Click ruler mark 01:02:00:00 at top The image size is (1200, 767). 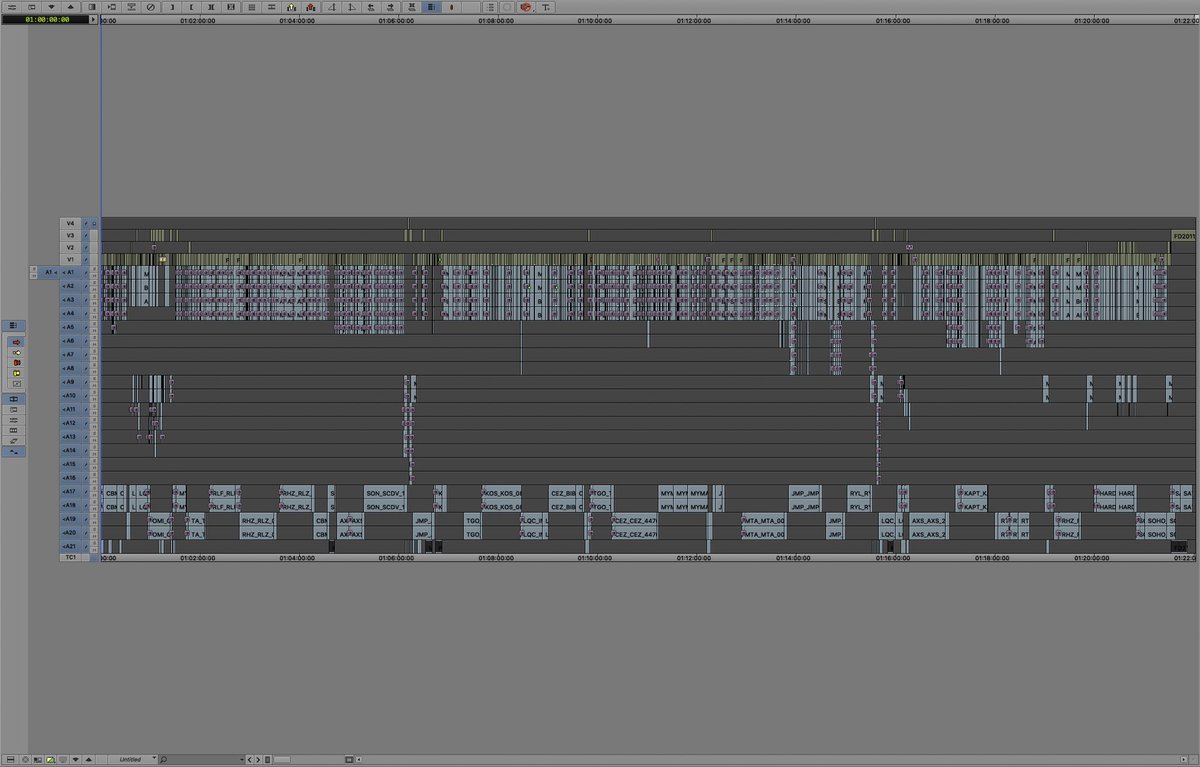click(199, 19)
